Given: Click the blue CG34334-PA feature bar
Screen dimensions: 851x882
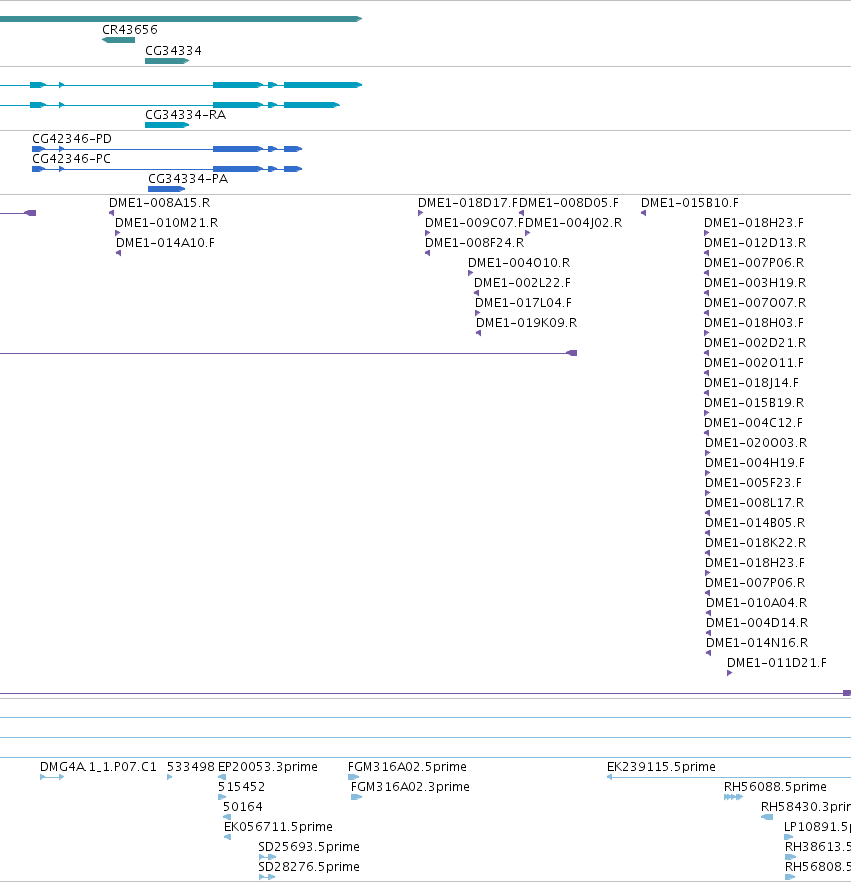Looking at the screenshot, I should [x=166, y=189].
